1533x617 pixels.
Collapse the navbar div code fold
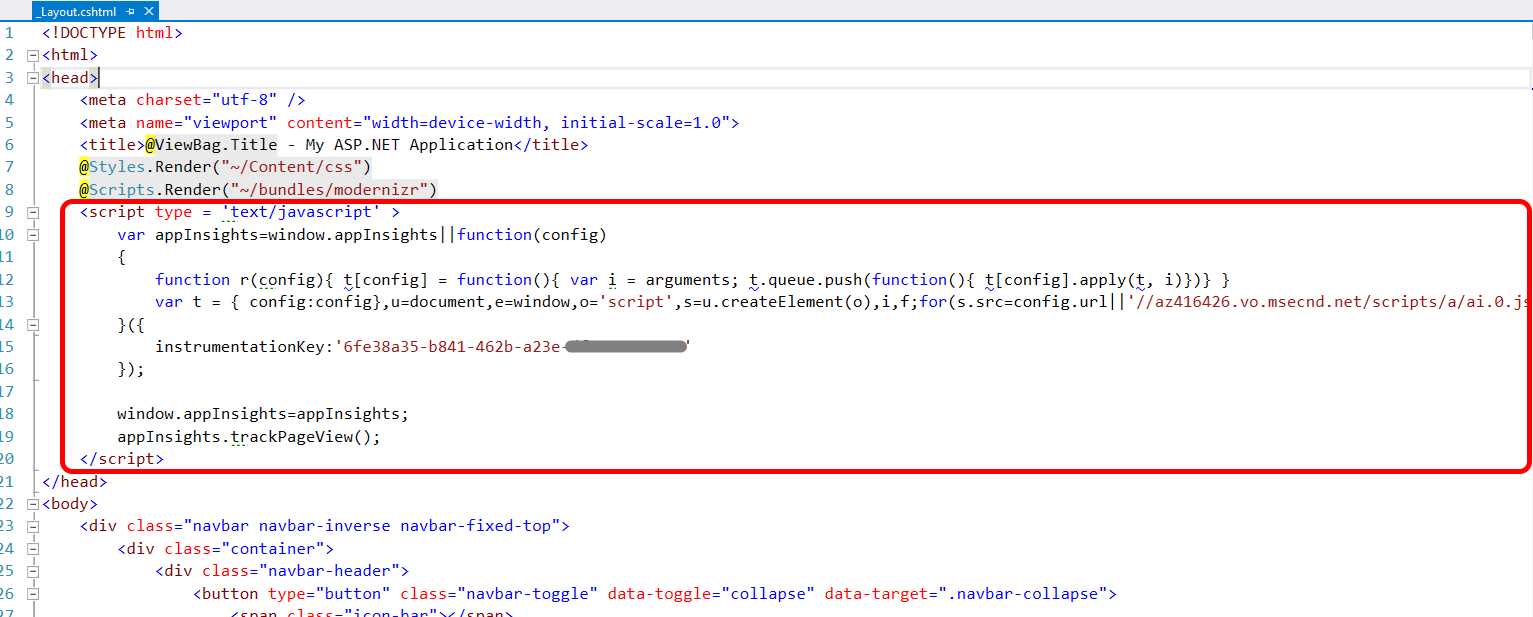[x=31, y=525]
